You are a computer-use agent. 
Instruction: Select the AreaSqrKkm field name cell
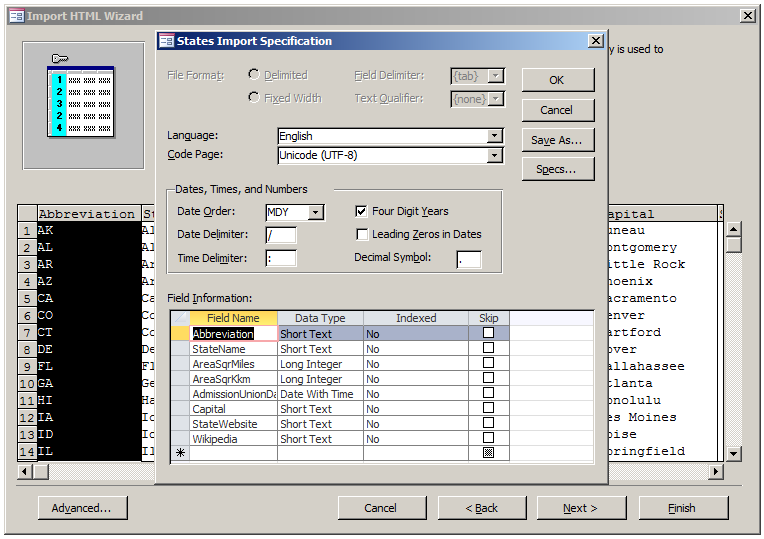233,379
